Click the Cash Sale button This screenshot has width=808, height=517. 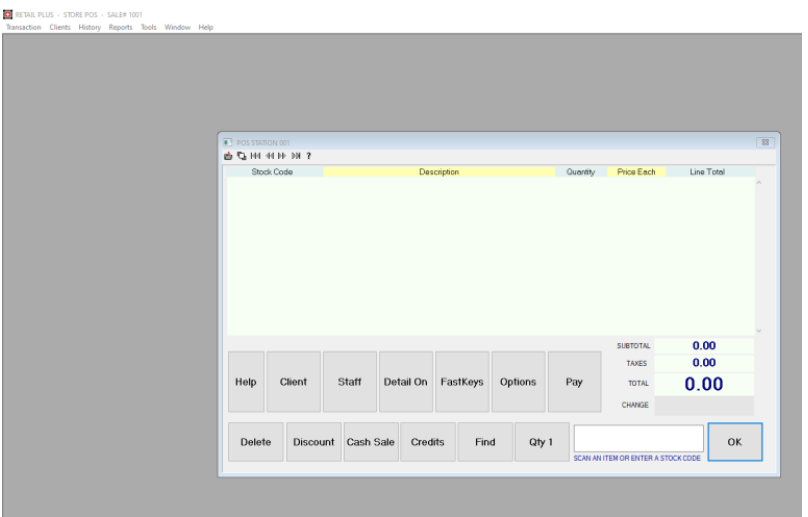tap(370, 442)
